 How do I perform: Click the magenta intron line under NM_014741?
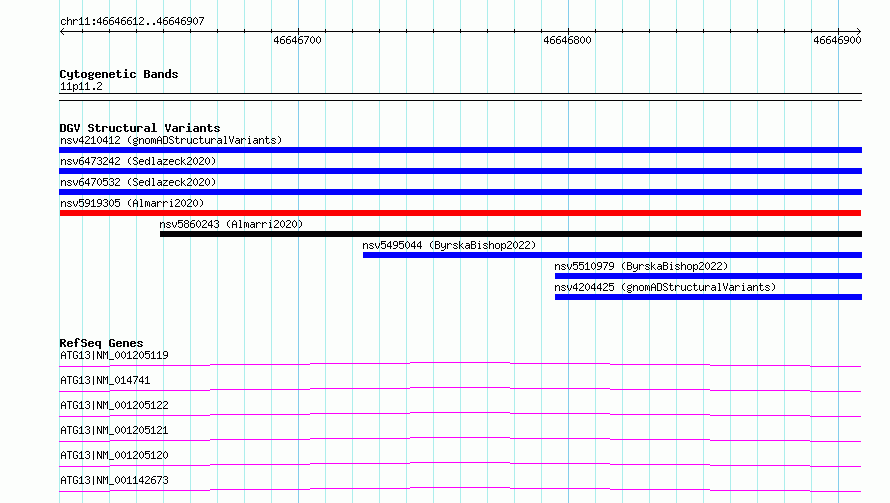coord(460,388)
